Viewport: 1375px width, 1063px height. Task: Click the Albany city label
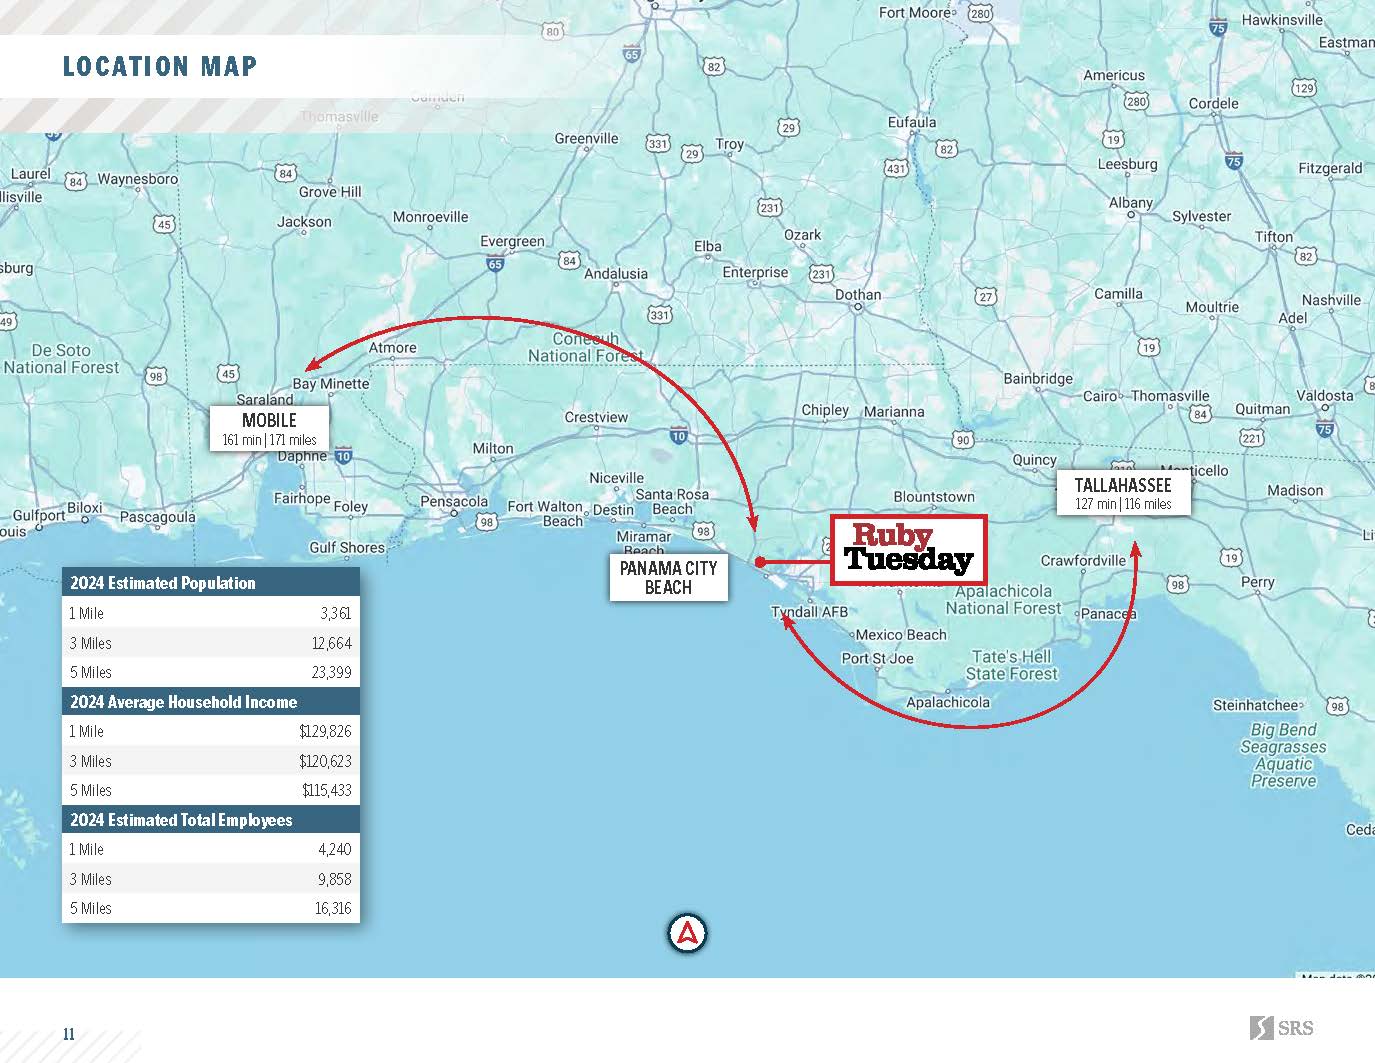coord(1131,202)
